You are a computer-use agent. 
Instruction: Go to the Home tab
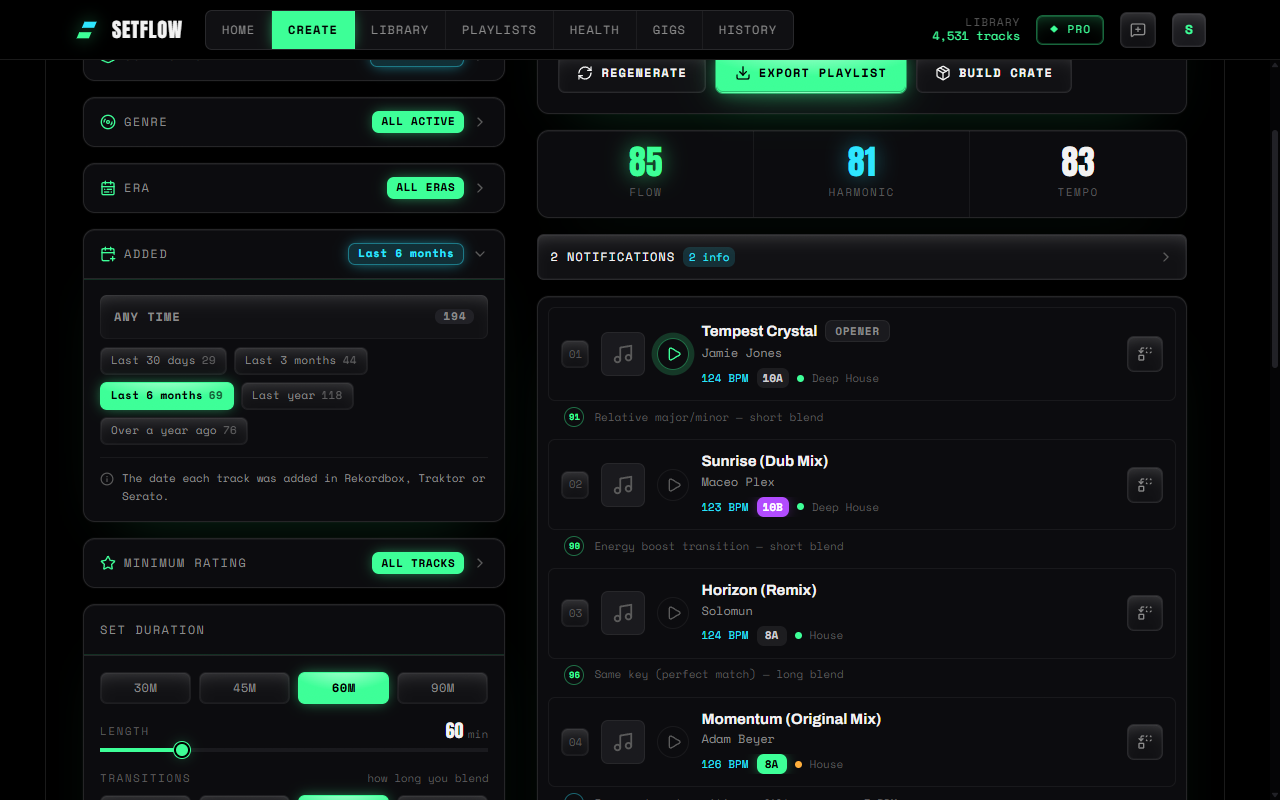coord(238,30)
